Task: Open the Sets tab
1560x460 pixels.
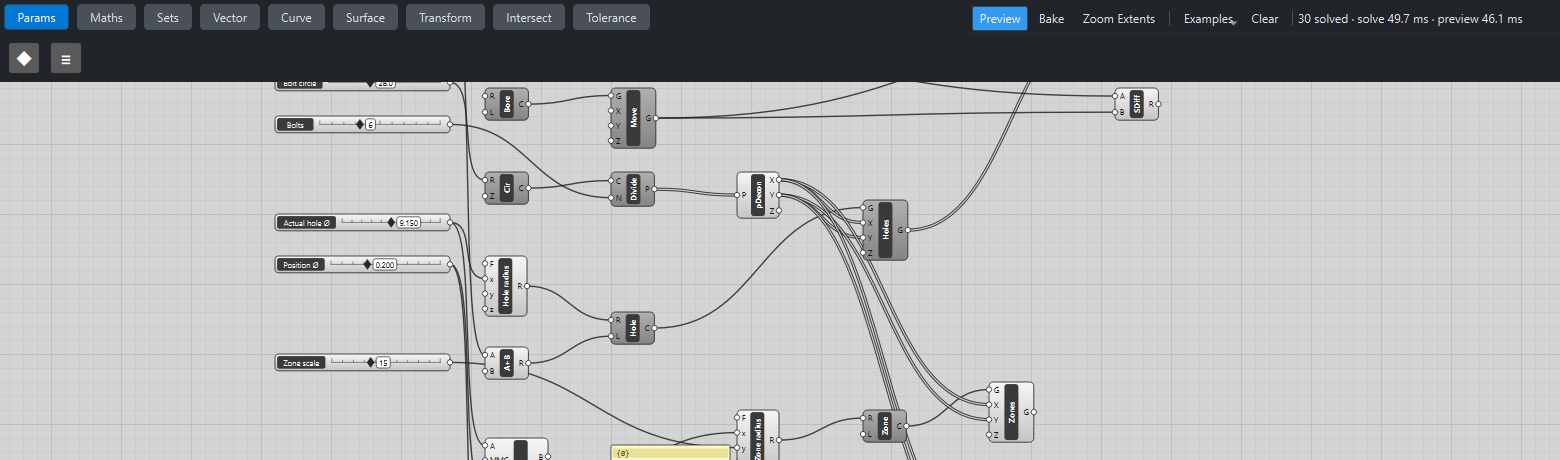Action: pyautogui.click(x=168, y=18)
